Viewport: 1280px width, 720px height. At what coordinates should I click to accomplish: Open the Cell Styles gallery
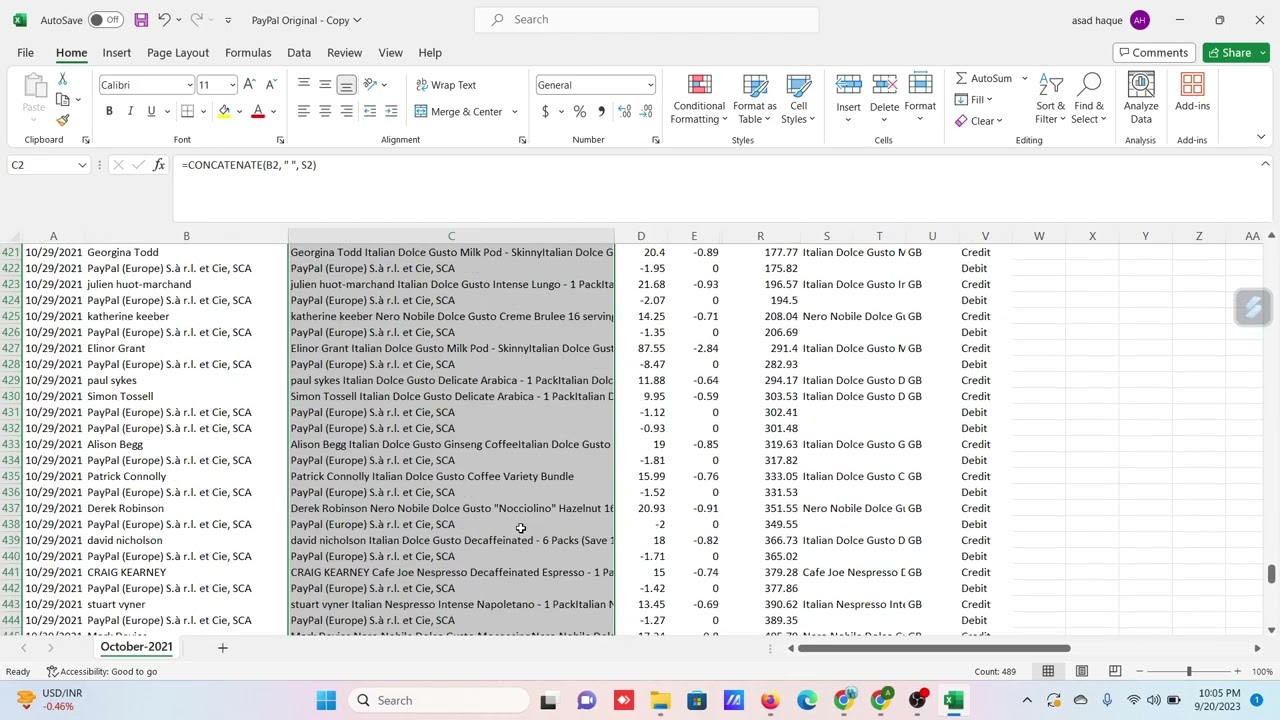tap(798, 99)
